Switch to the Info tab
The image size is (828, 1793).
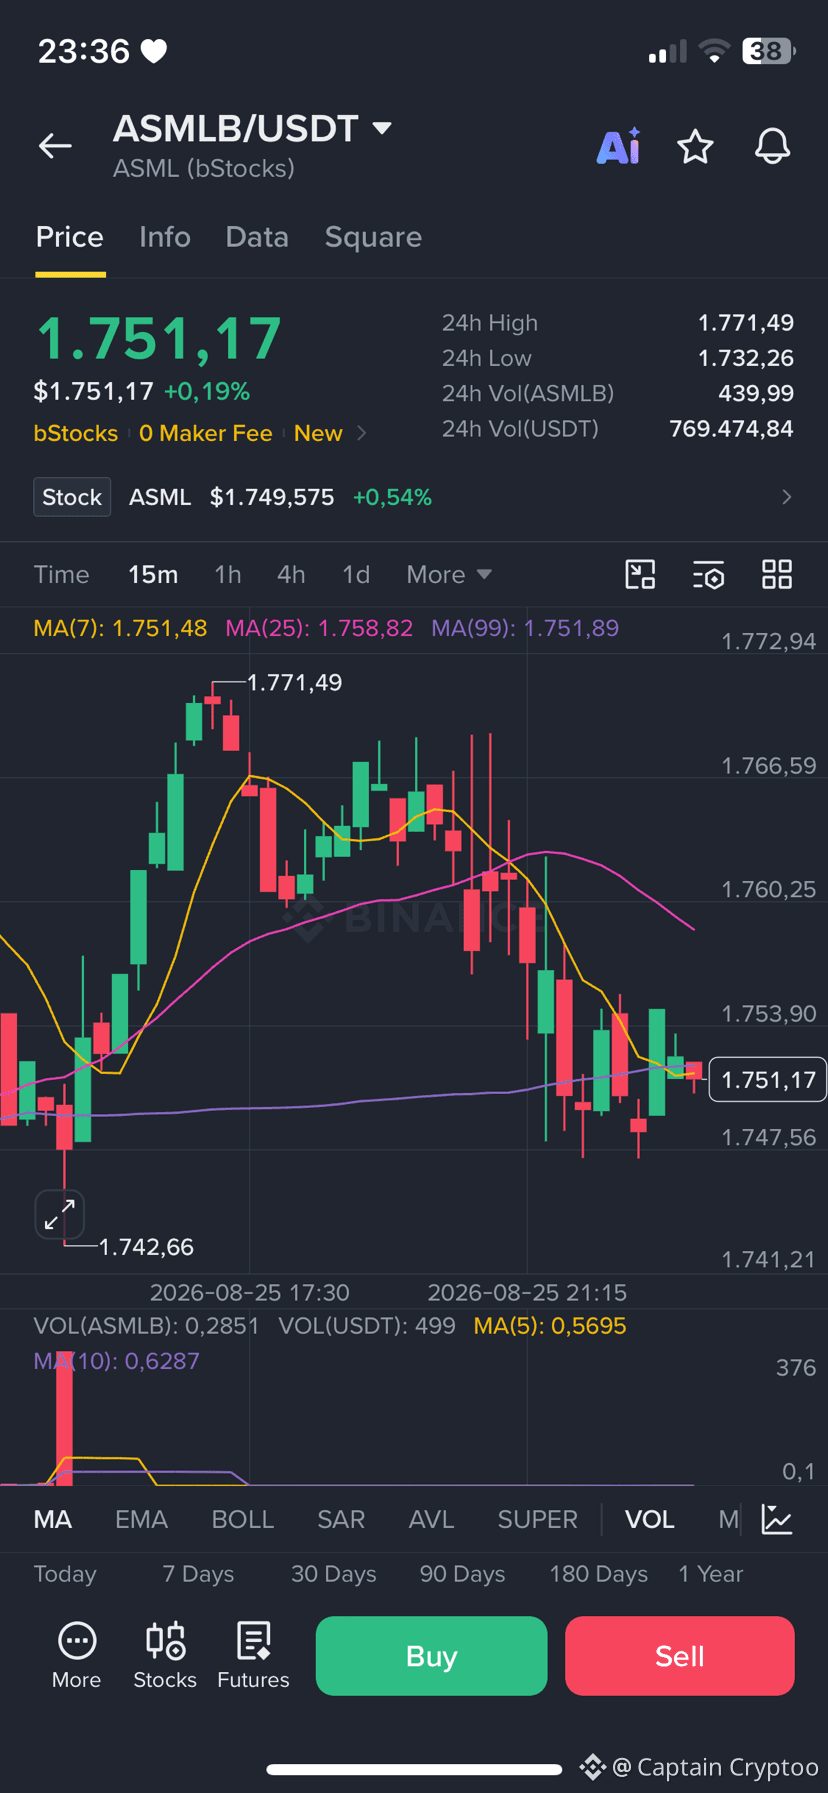[165, 237]
